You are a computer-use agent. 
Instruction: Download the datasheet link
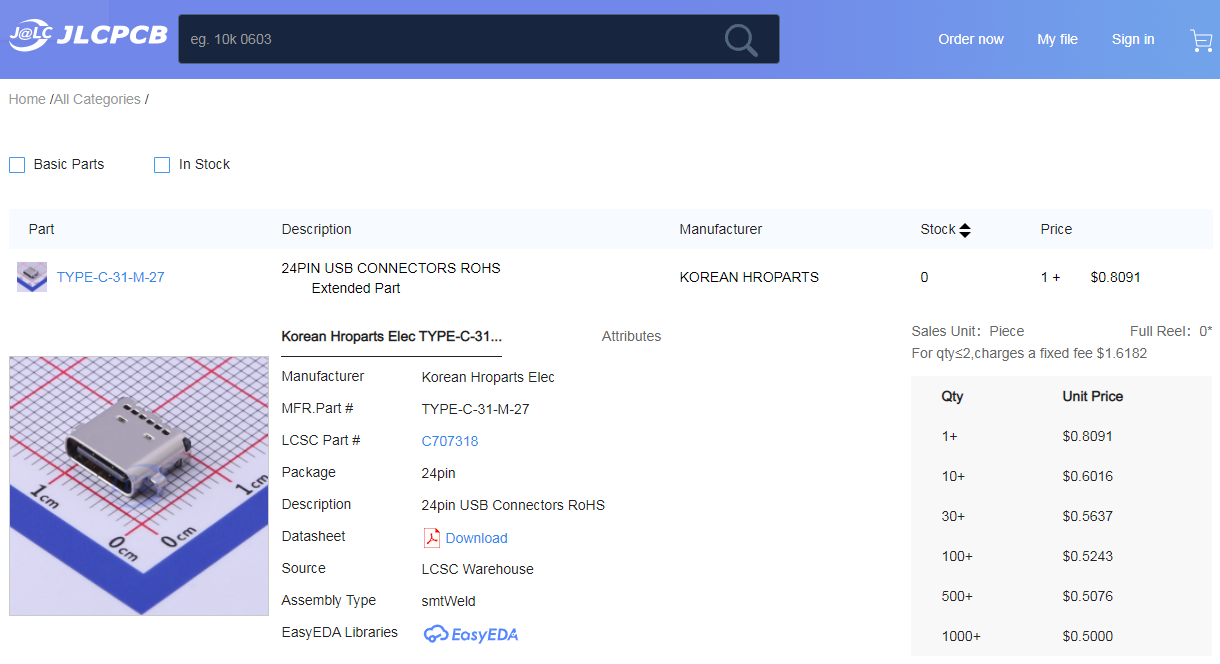click(x=477, y=538)
